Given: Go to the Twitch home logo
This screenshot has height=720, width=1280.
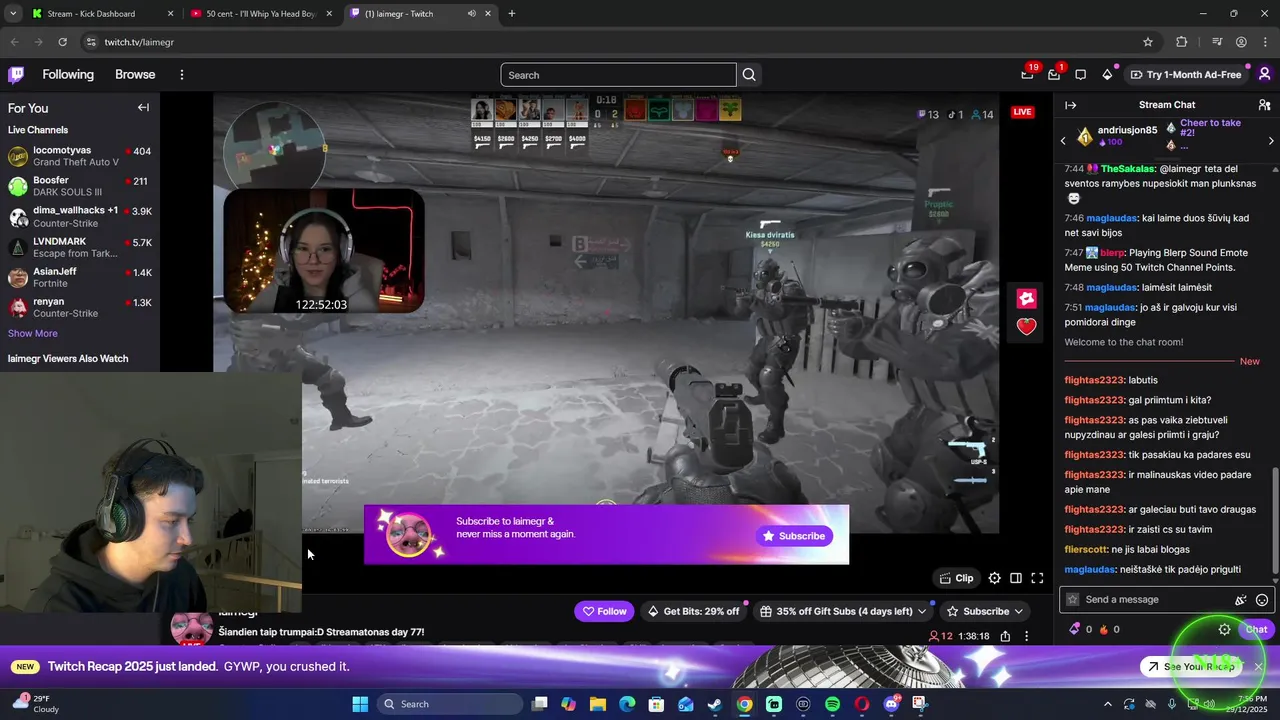Looking at the screenshot, I should point(16,74).
